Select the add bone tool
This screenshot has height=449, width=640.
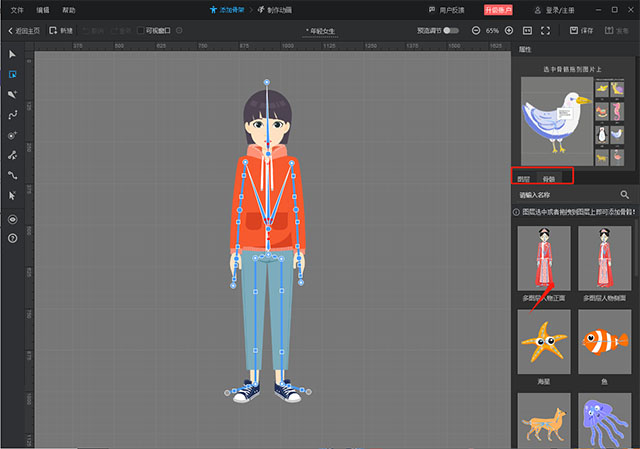click(x=13, y=94)
